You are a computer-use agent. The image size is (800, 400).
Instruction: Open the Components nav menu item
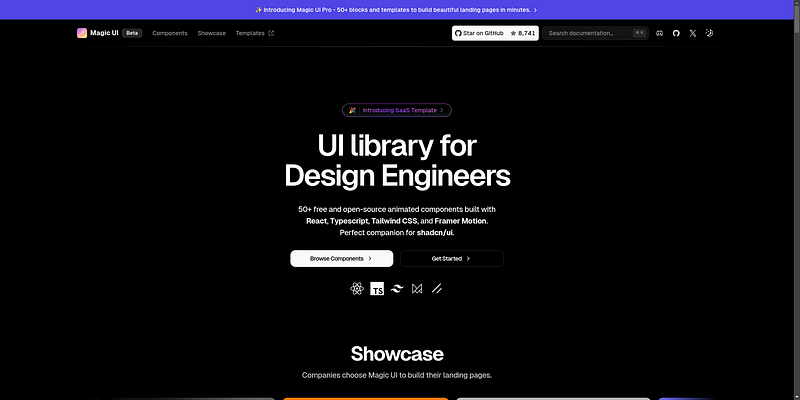pos(170,33)
